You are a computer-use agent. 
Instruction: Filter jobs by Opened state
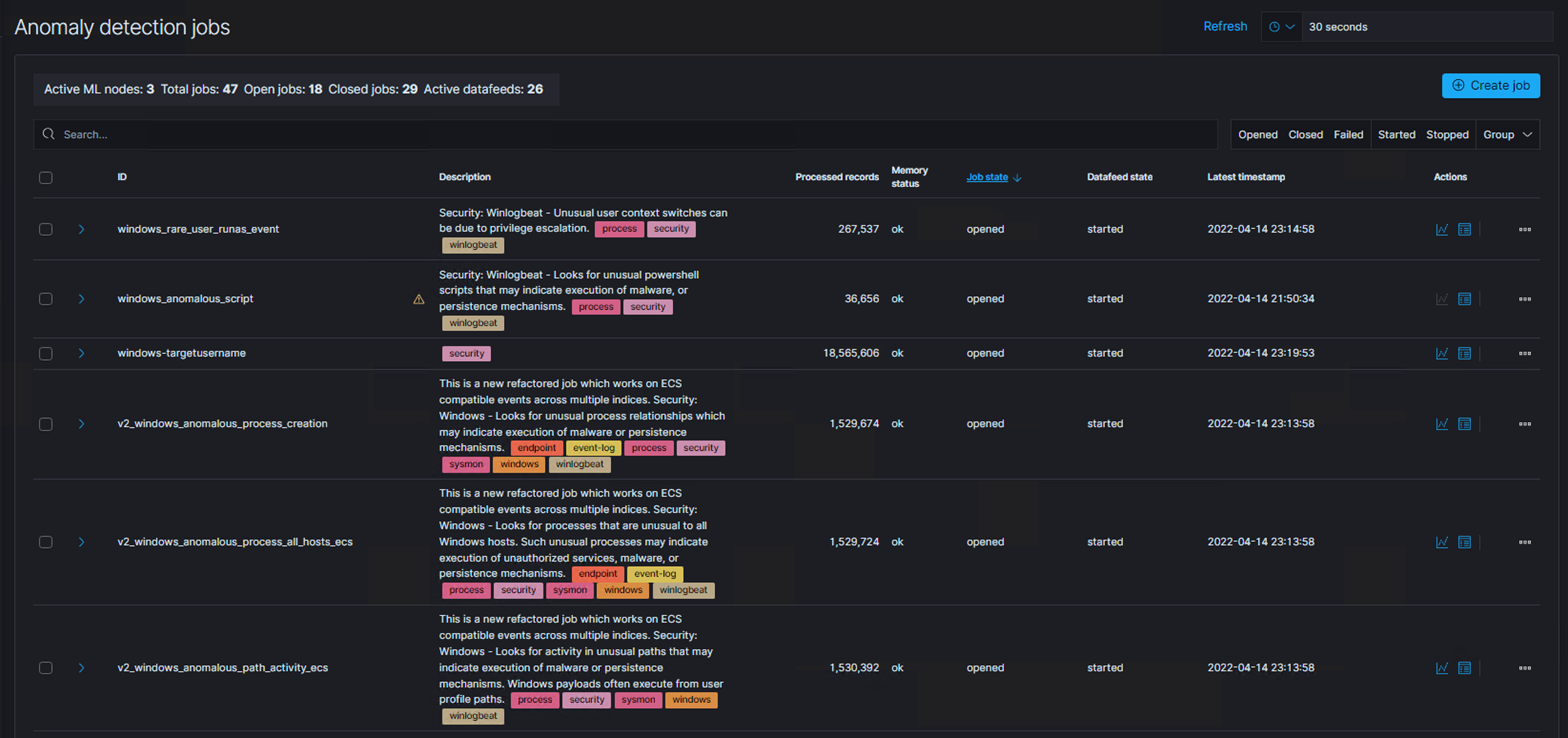[1258, 134]
